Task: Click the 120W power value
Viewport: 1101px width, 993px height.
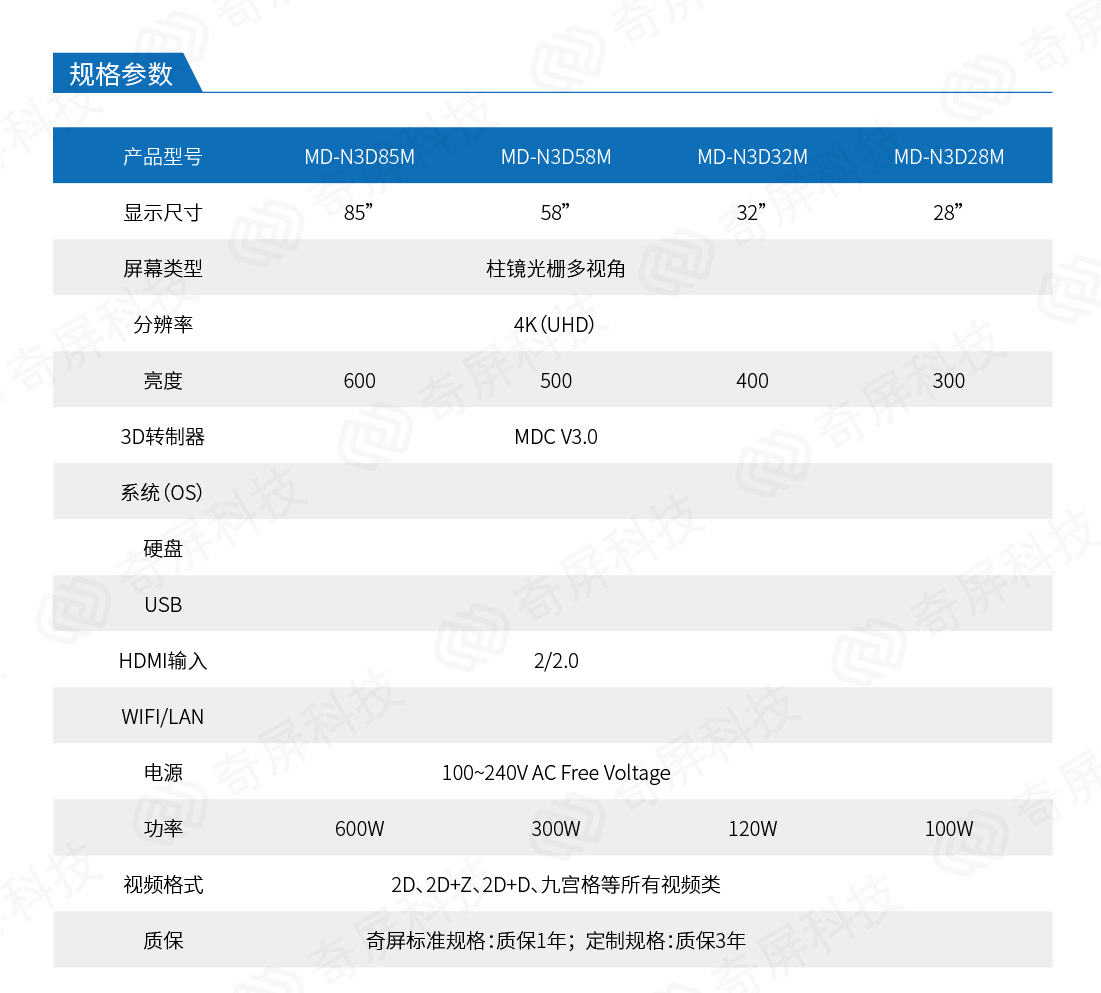Action: (x=753, y=829)
